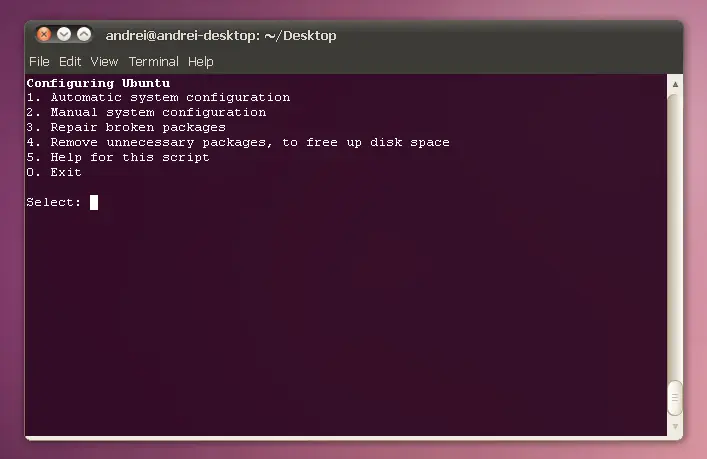Click '5. Help for this script' line
Screen dimensions: 707x459
pos(118,157)
